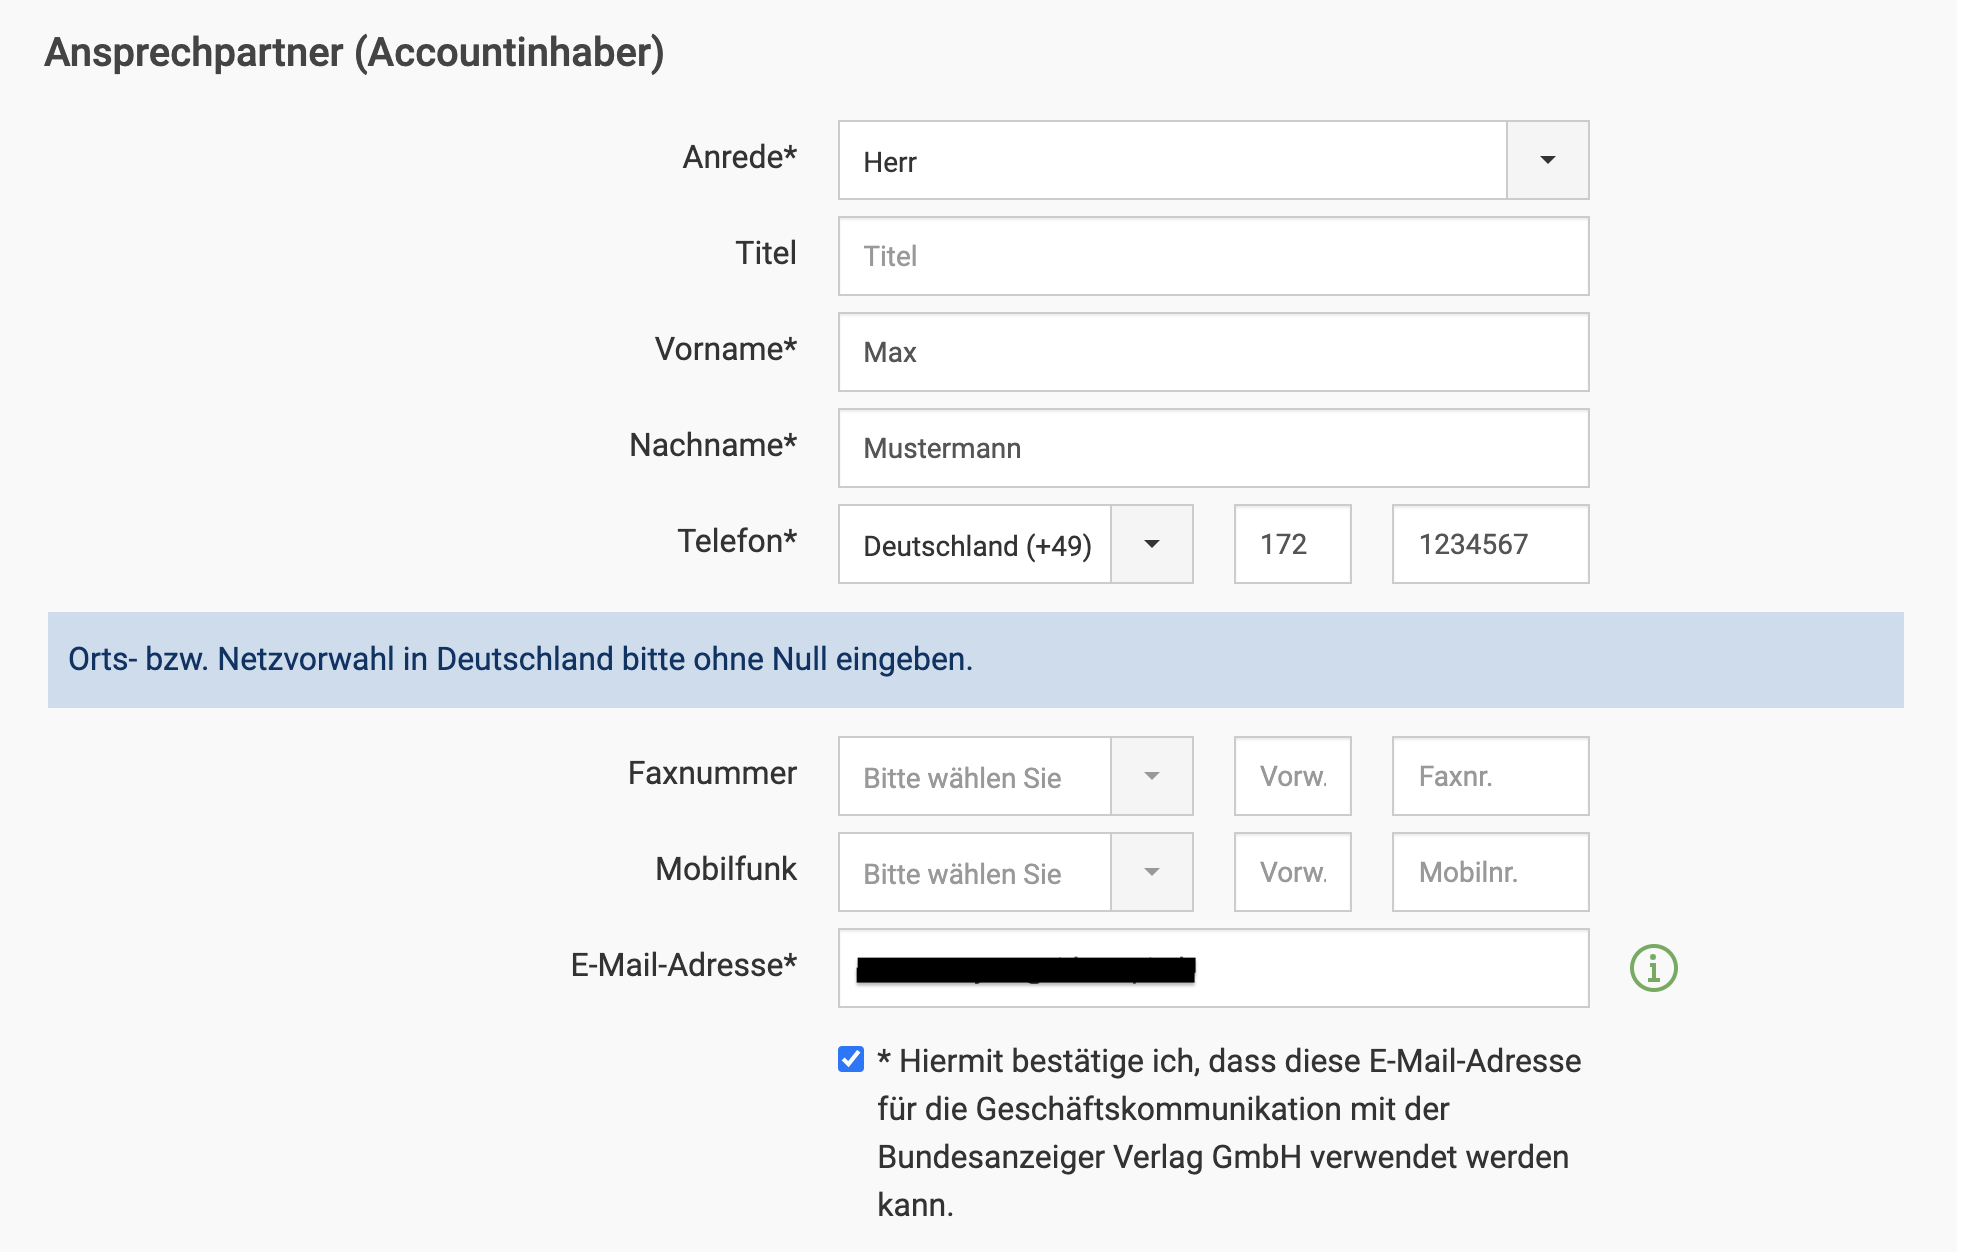Click the Mobilfunk Vorw. field
This screenshot has width=1974, height=1252.
(1292, 872)
